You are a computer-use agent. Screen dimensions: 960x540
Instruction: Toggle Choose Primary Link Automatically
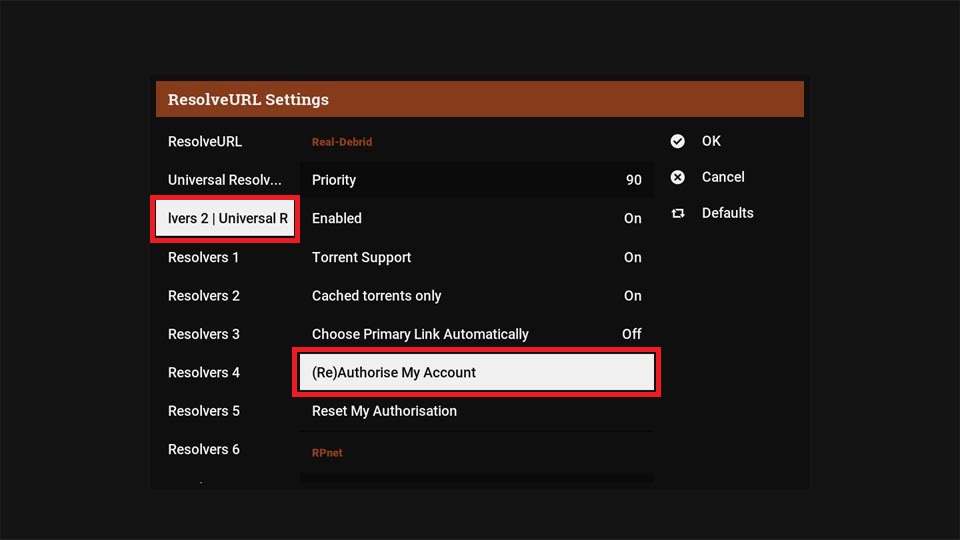click(476, 334)
